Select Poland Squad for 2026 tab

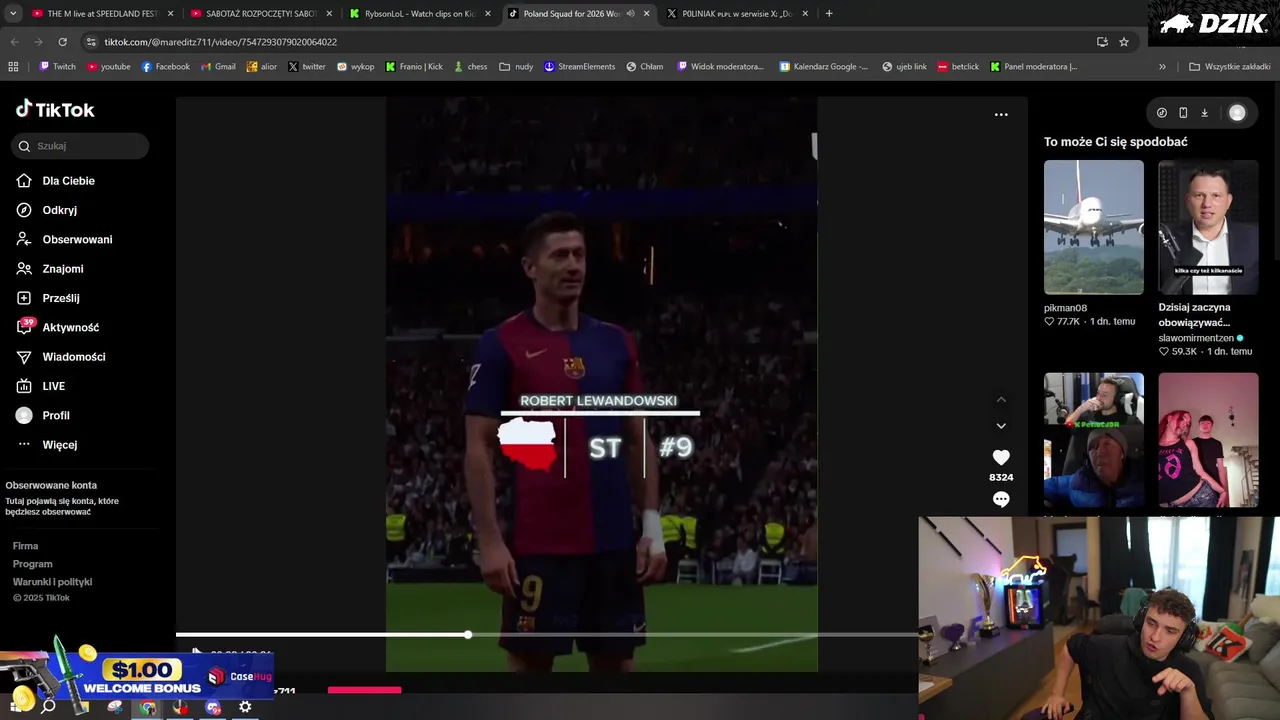(578, 14)
